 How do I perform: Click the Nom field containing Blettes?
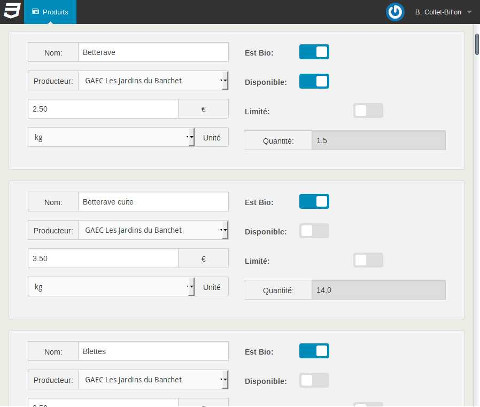pyautogui.click(x=153, y=351)
